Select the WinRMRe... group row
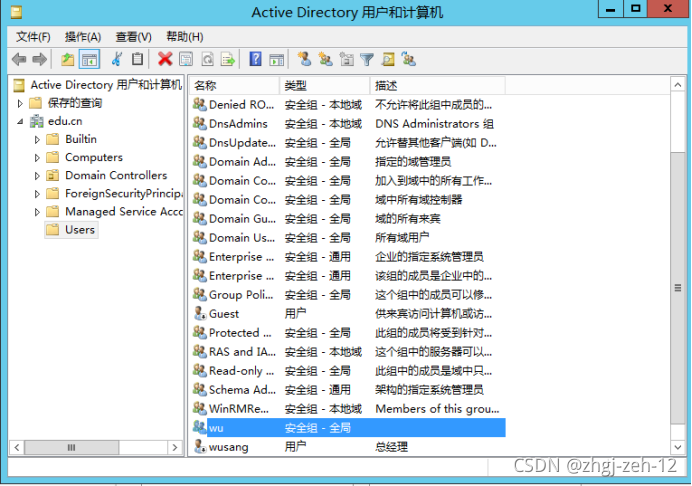Screen dimensions: 692x486 coord(347,409)
